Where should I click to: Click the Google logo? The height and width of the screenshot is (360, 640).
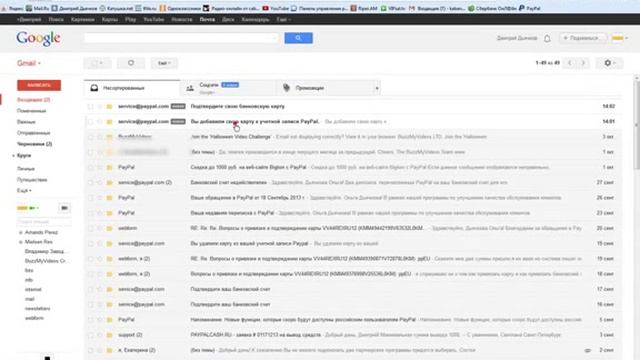(x=38, y=39)
